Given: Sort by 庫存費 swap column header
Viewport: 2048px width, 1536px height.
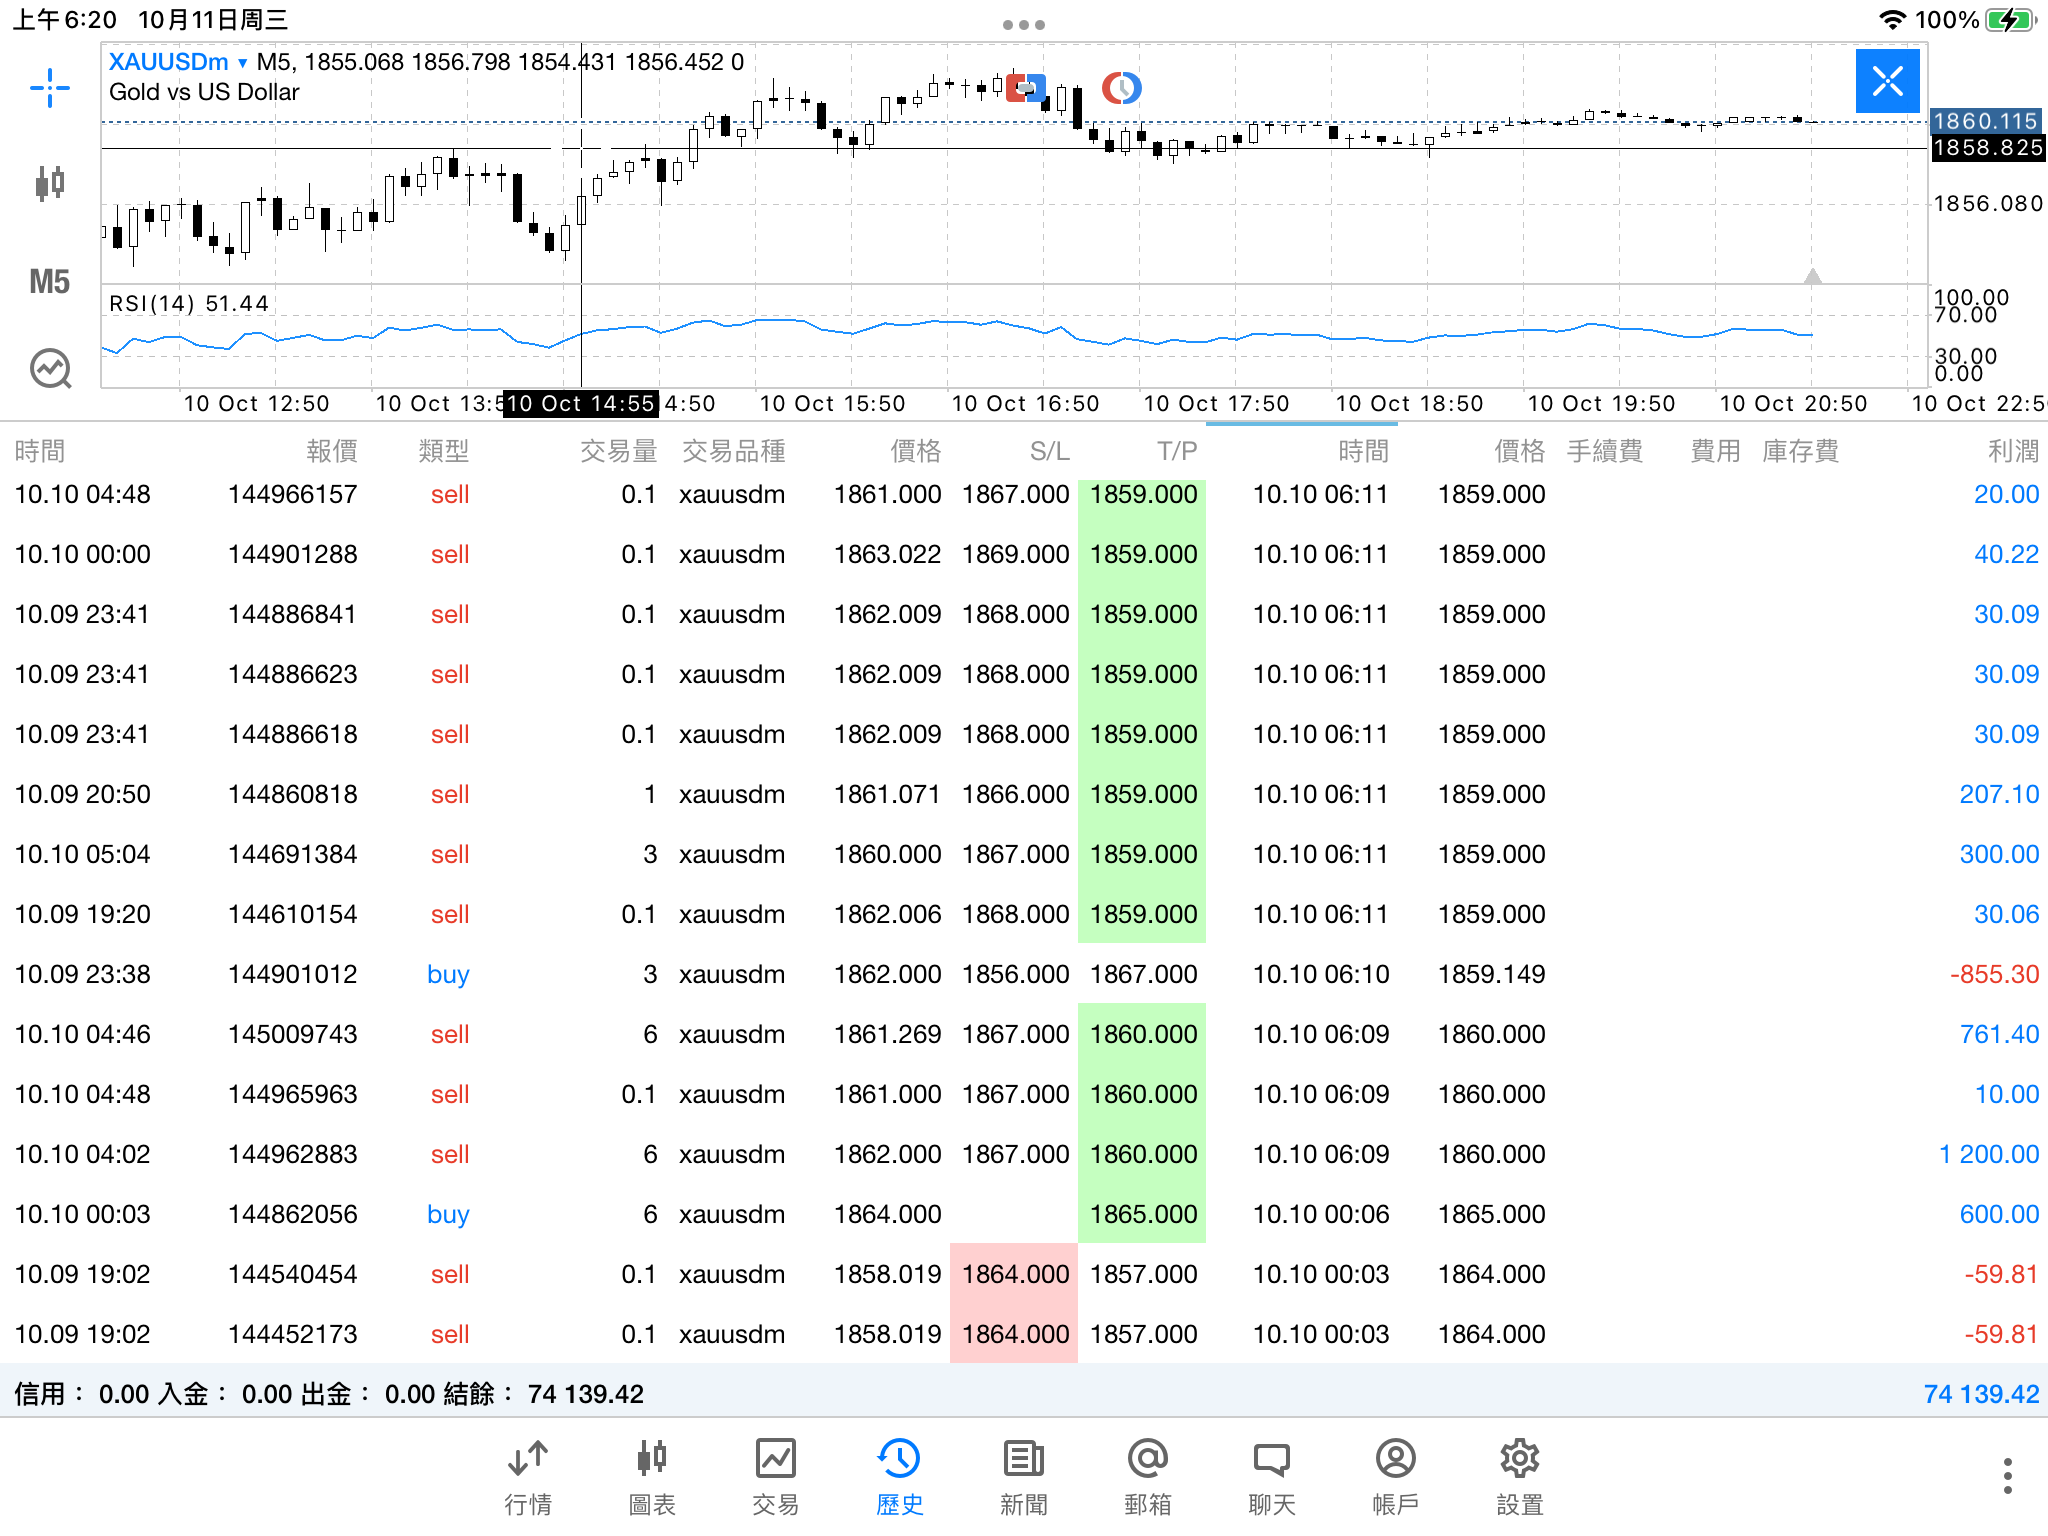Looking at the screenshot, I should [1800, 451].
